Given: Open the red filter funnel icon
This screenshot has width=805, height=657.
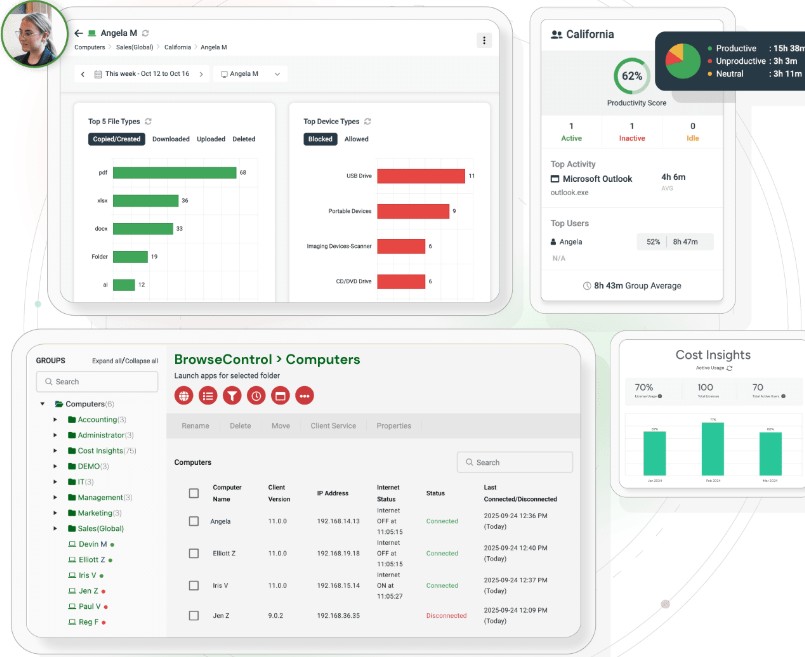Looking at the screenshot, I should pyautogui.click(x=232, y=395).
